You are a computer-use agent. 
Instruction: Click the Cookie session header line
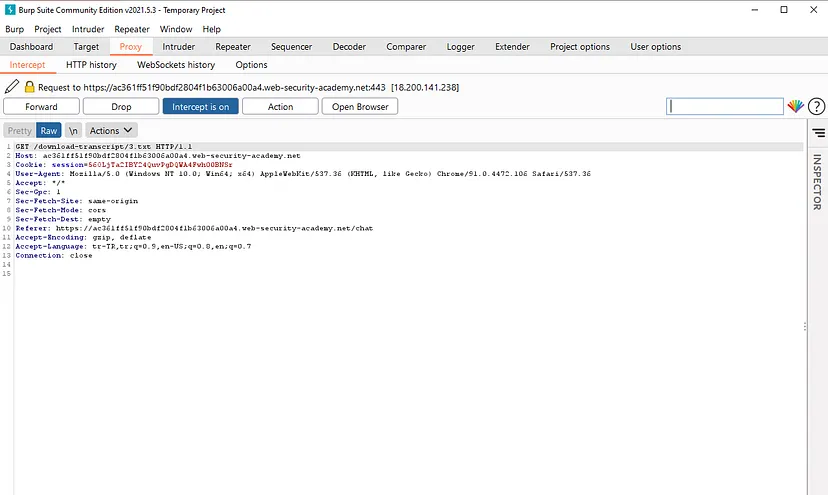(x=124, y=164)
